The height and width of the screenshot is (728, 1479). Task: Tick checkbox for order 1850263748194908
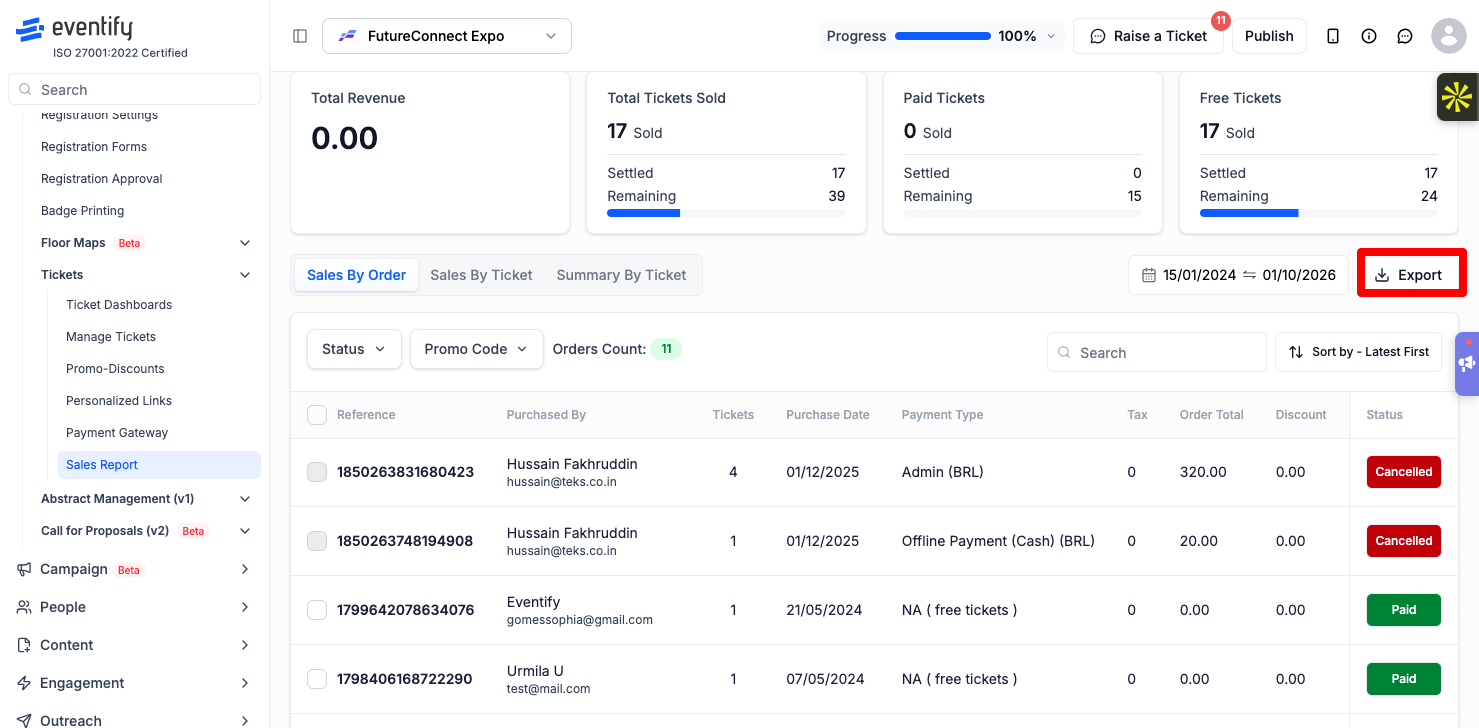click(x=317, y=541)
